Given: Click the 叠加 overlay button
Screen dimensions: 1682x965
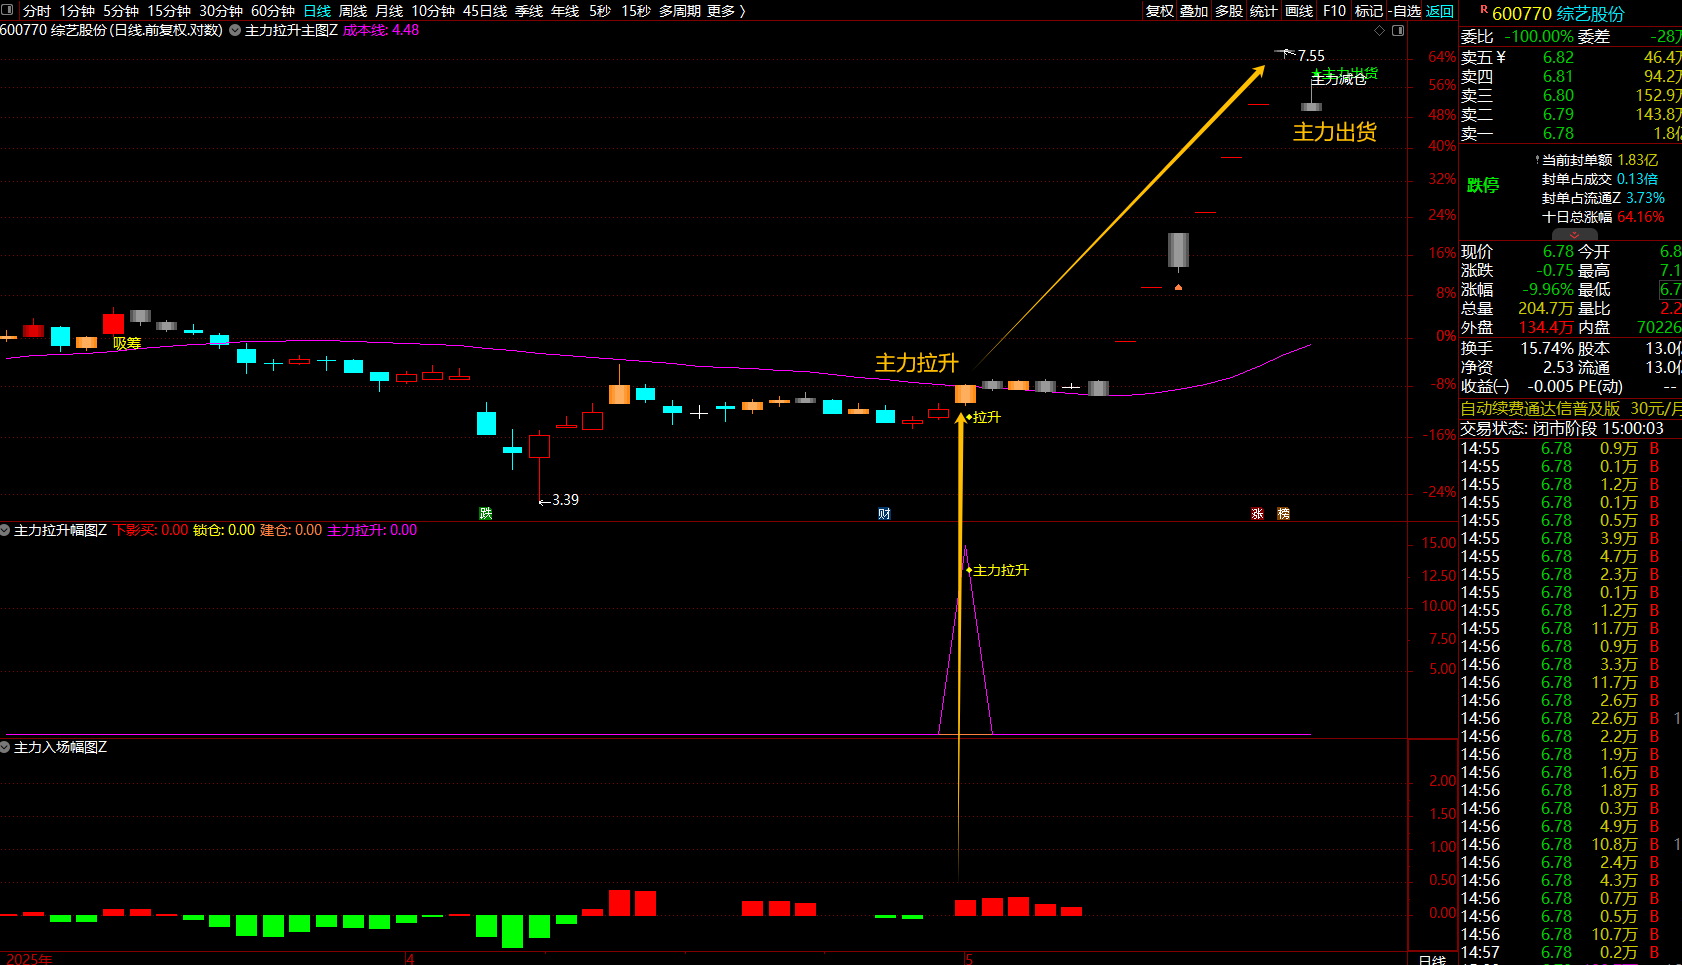Looking at the screenshot, I should (x=1194, y=11).
